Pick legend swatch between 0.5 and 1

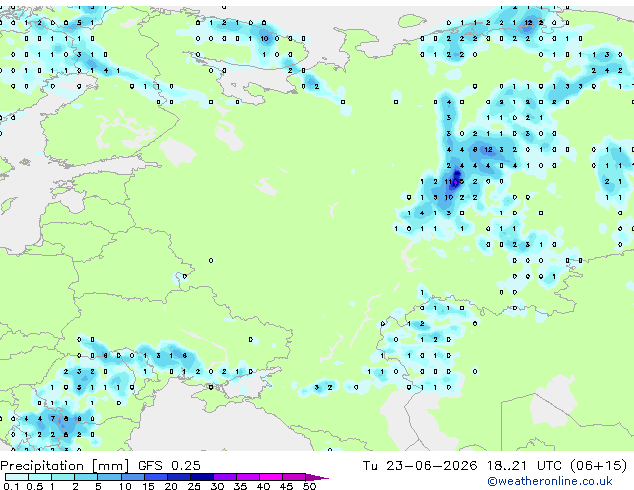coord(40,477)
